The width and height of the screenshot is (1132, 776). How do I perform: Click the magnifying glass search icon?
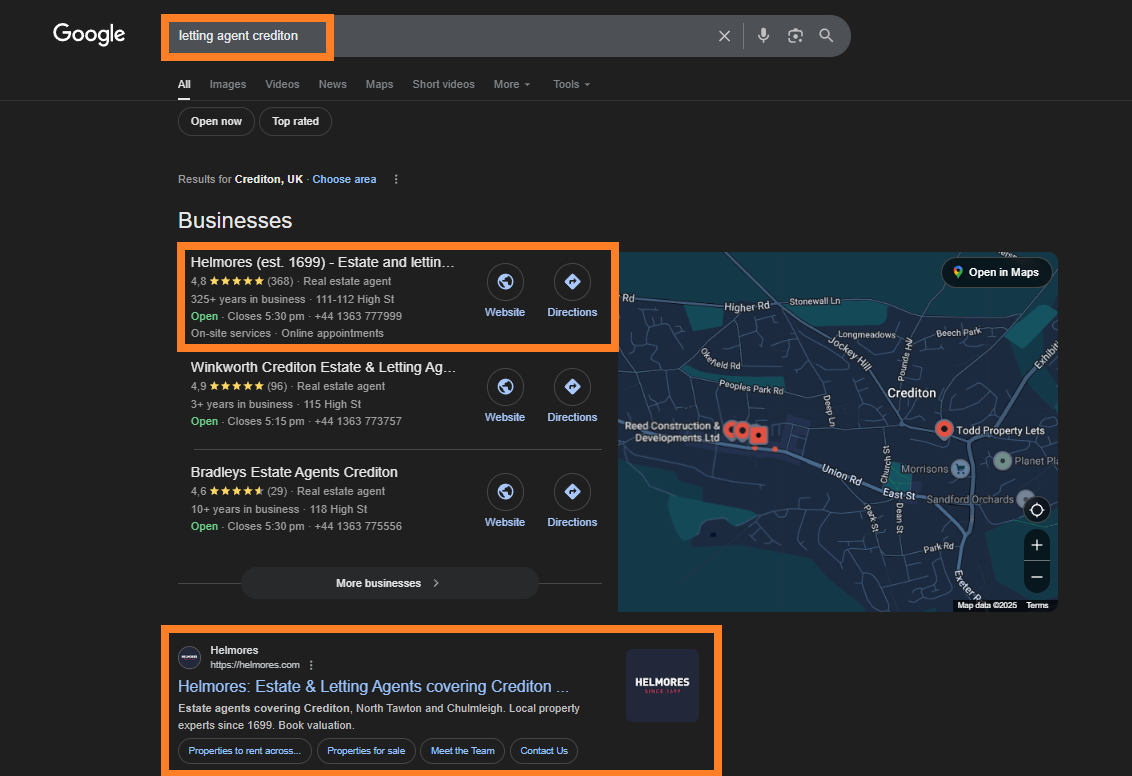(x=826, y=36)
